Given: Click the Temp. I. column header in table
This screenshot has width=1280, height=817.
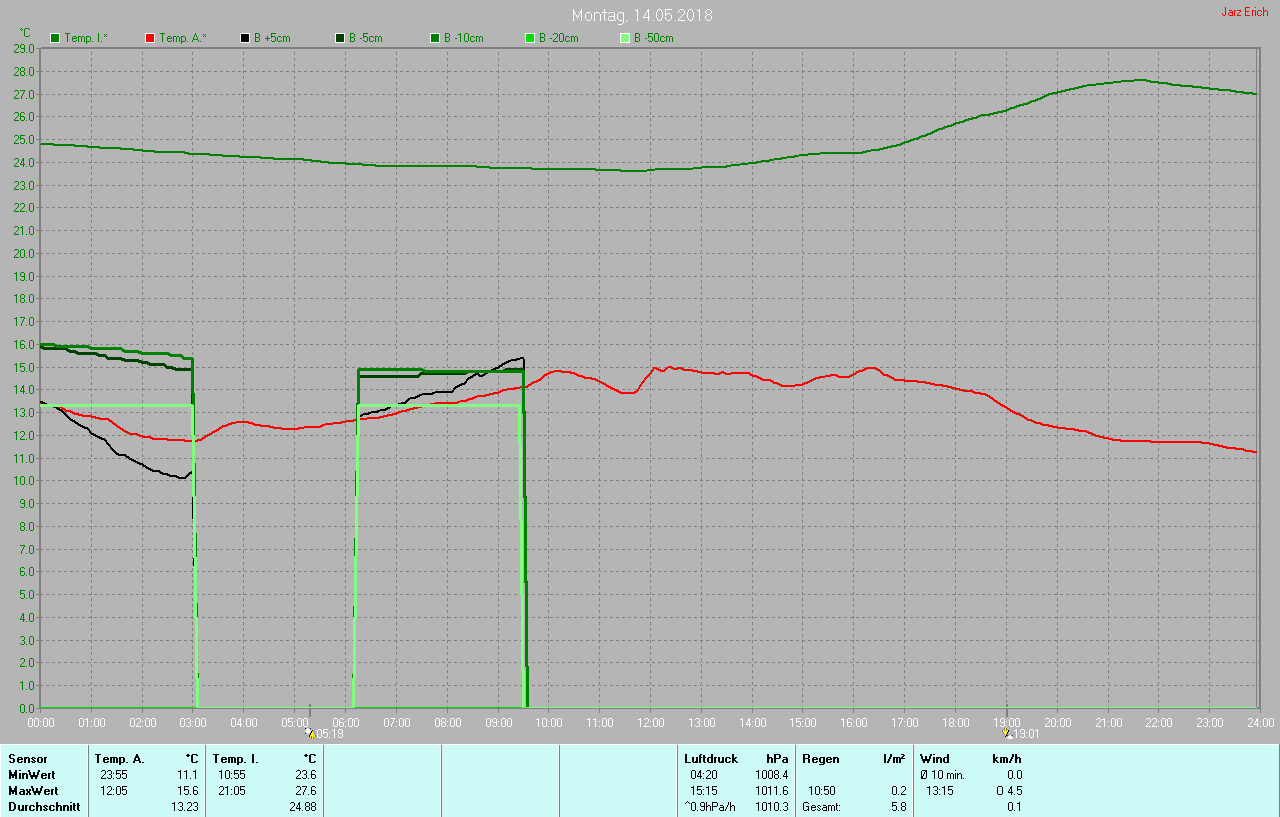Looking at the screenshot, I should [x=235, y=759].
